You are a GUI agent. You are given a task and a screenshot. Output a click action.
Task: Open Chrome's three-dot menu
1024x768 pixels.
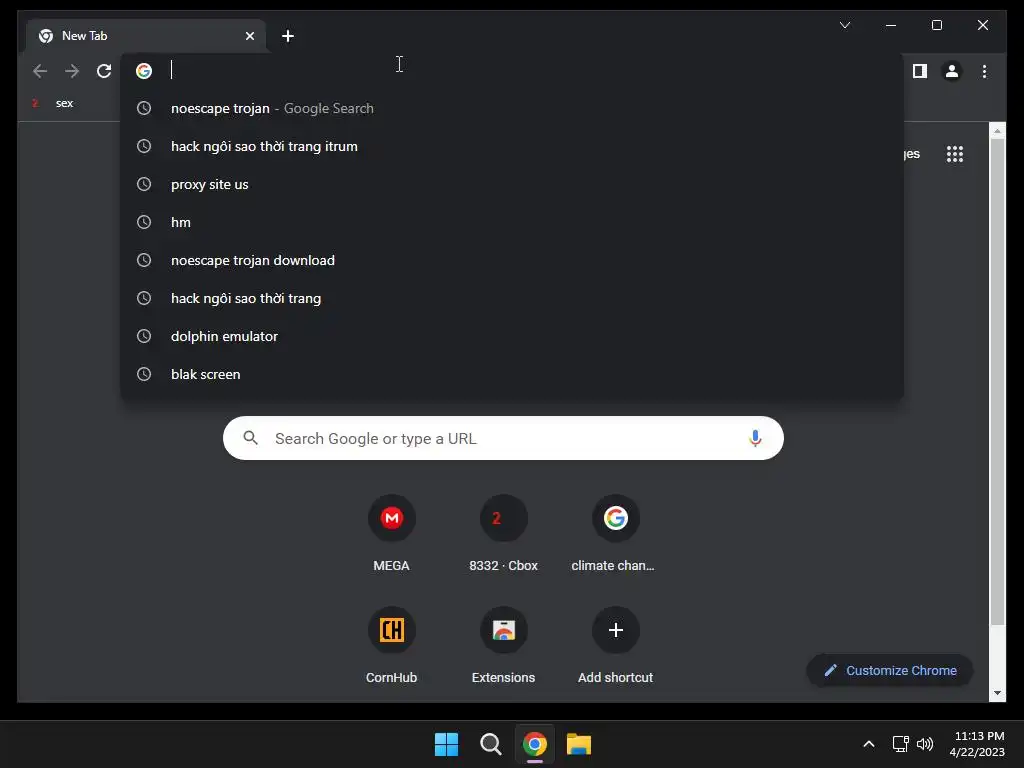984,71
